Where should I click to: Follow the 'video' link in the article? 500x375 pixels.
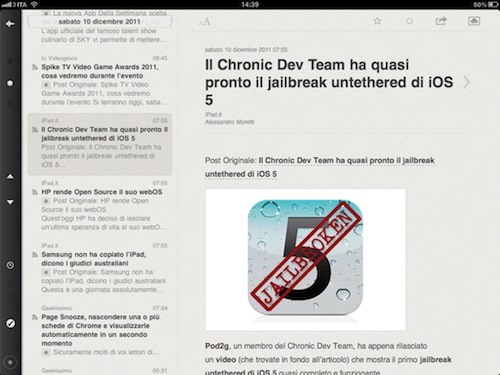click(x=226, y=360)
